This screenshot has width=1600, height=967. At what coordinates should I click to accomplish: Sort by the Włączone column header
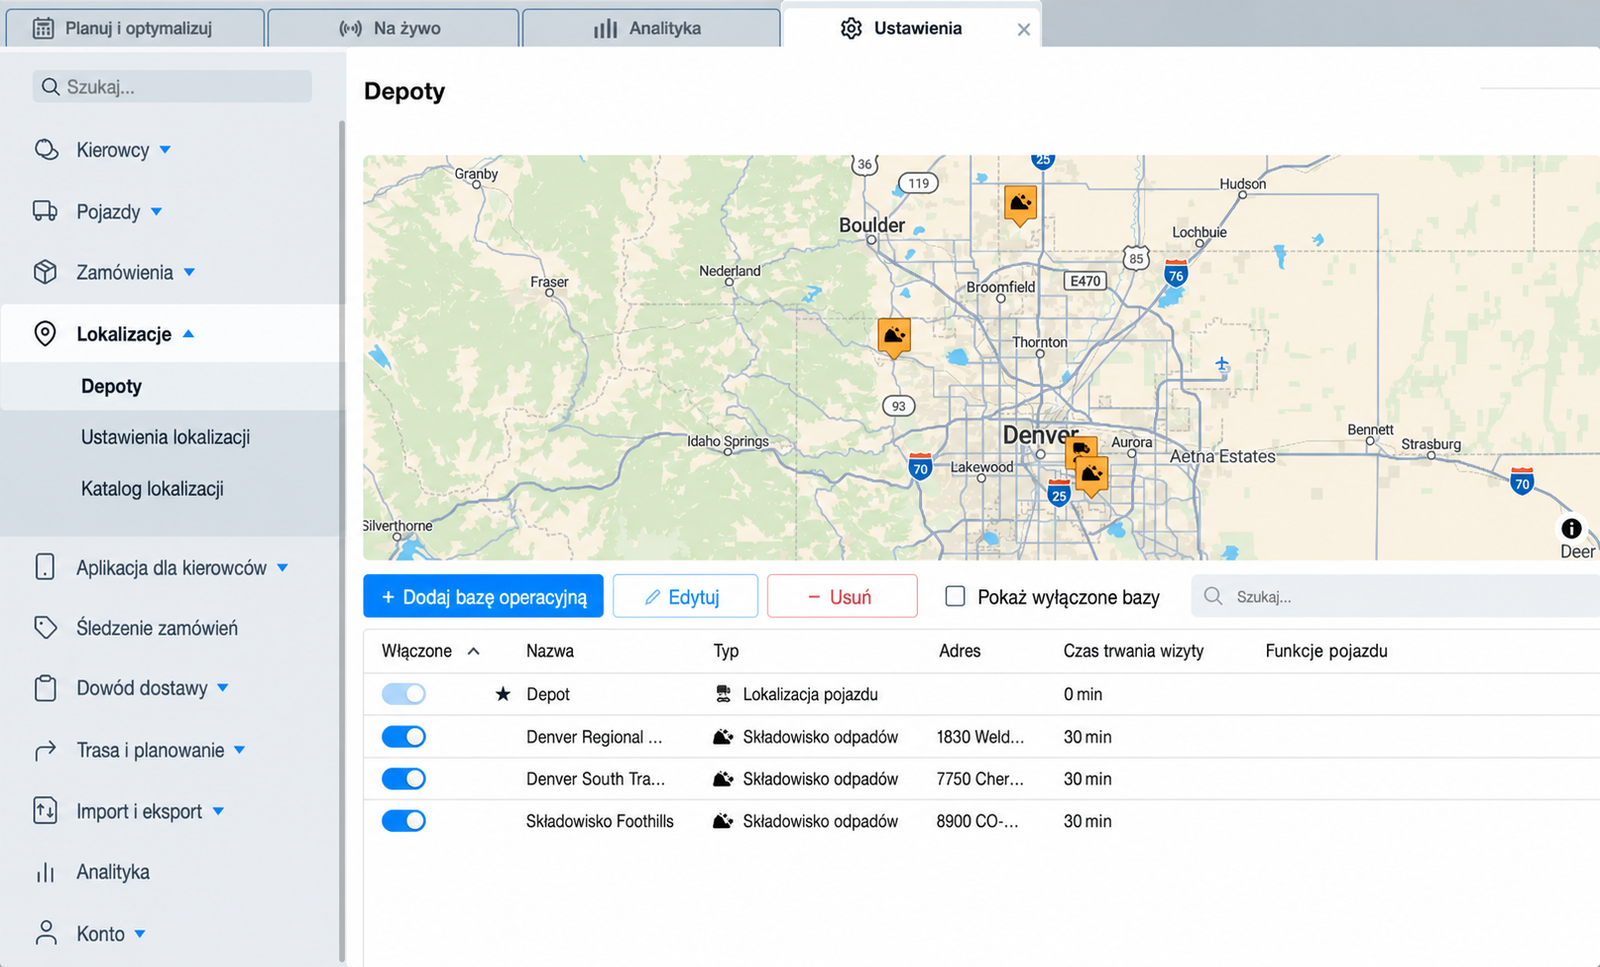point(417,651)
